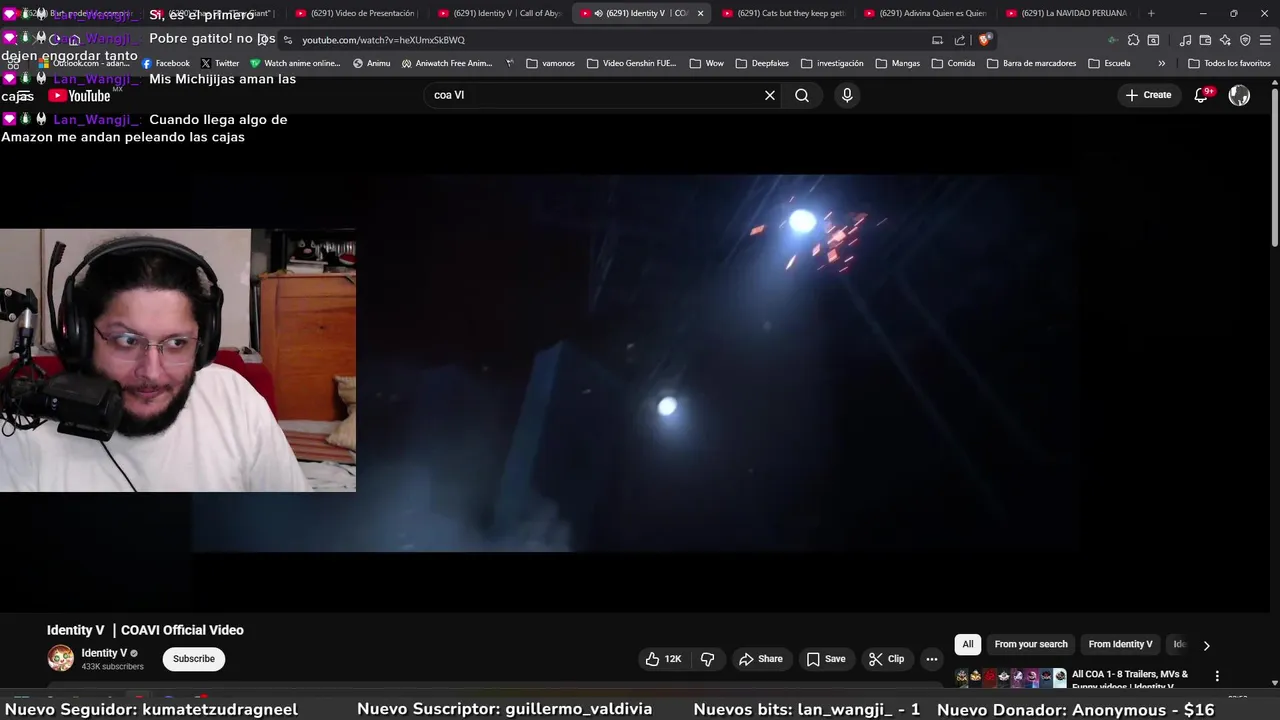Close the active Identity V COA tab

[x=700, y=13]
